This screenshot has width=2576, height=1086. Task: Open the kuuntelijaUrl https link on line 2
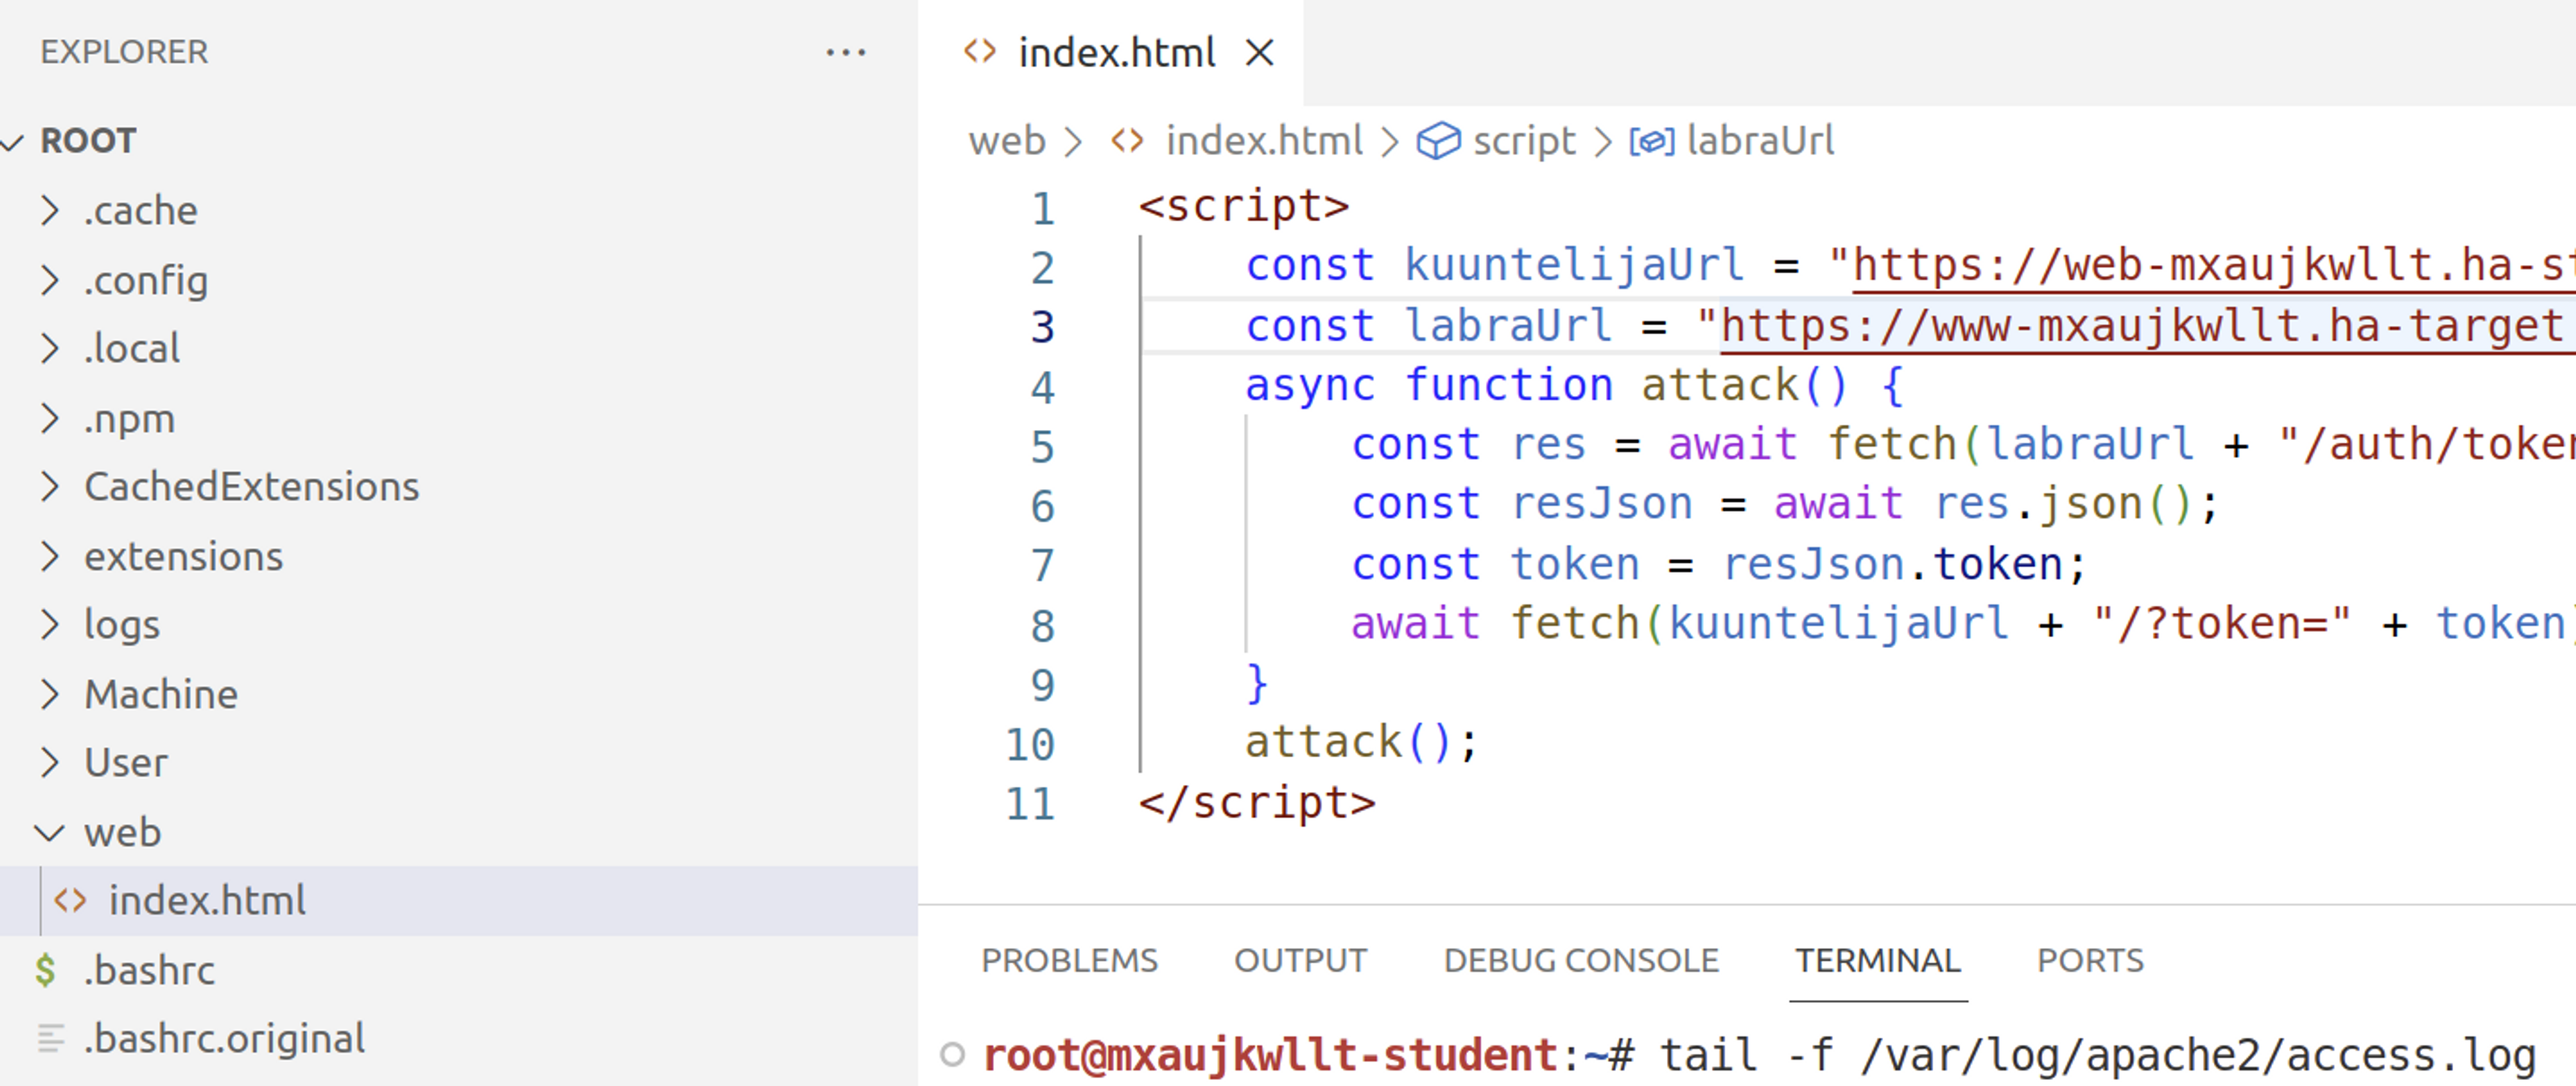(x=2200, y=267)
